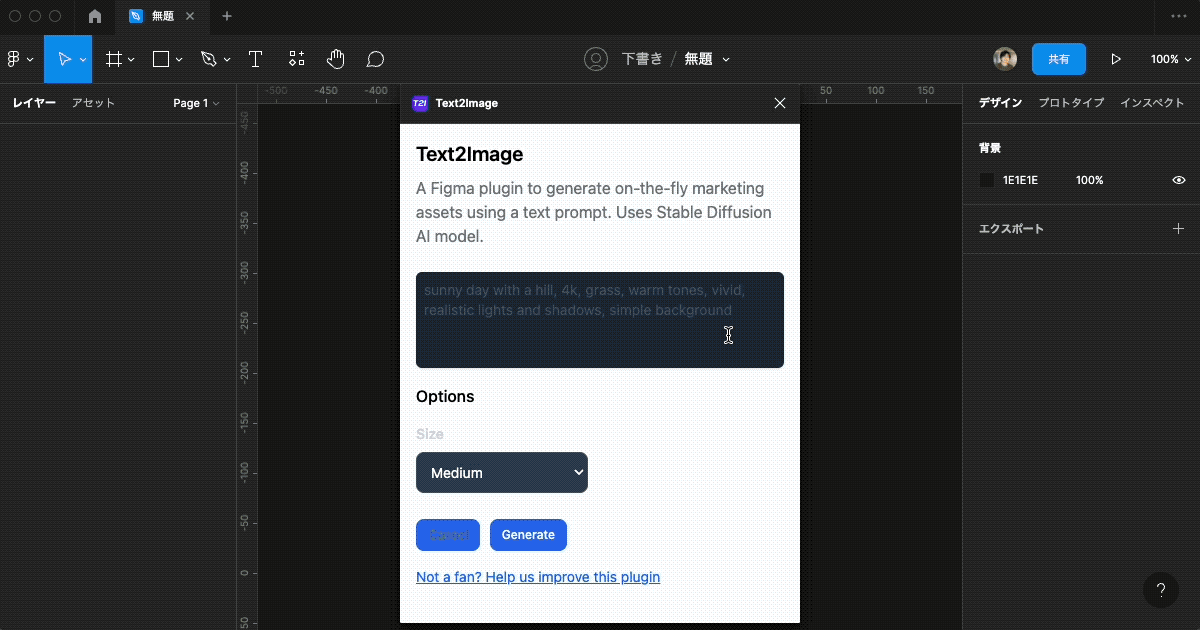Click the text prompt input field
Viewport: 1200px width, 630px height.
pos(600,320)
